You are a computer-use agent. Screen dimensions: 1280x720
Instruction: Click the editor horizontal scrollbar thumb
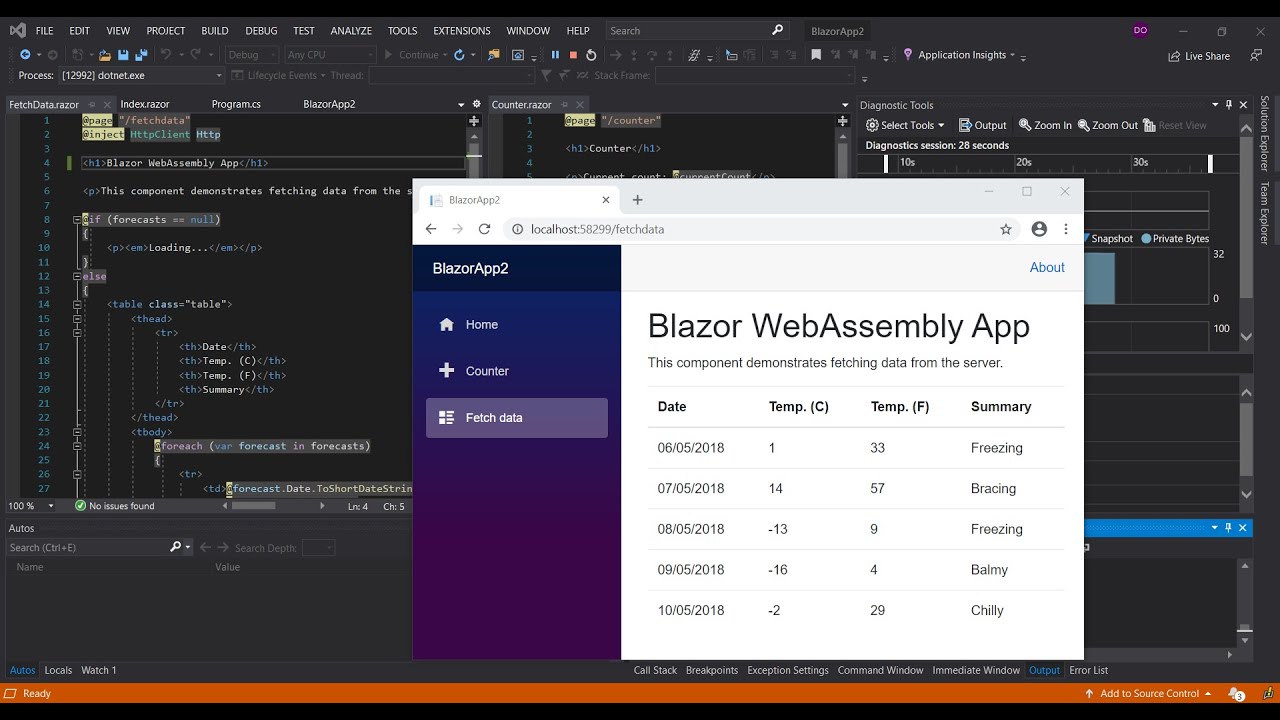coord(253,506)
